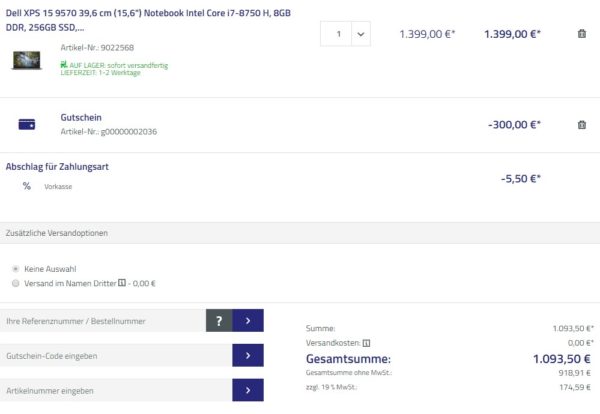Click the percent icon beside Vorkasse

pos(27,186)
